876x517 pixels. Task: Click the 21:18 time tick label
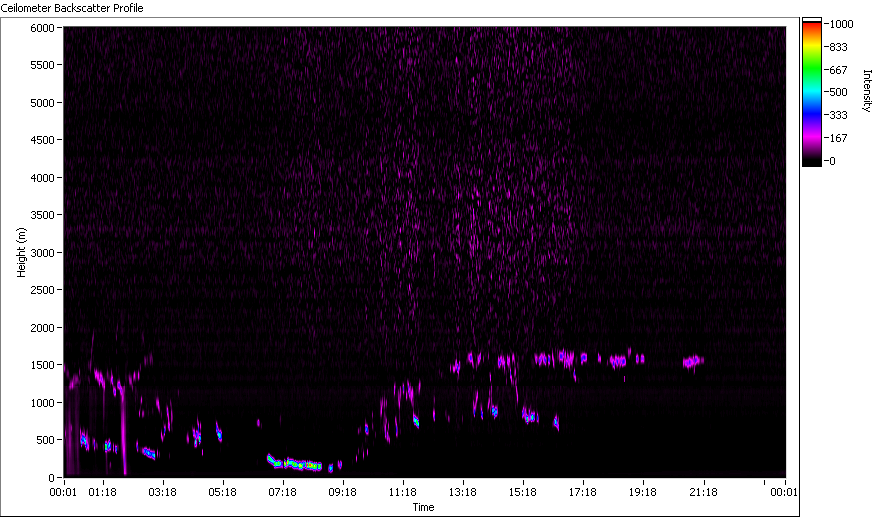click(703, 492)
